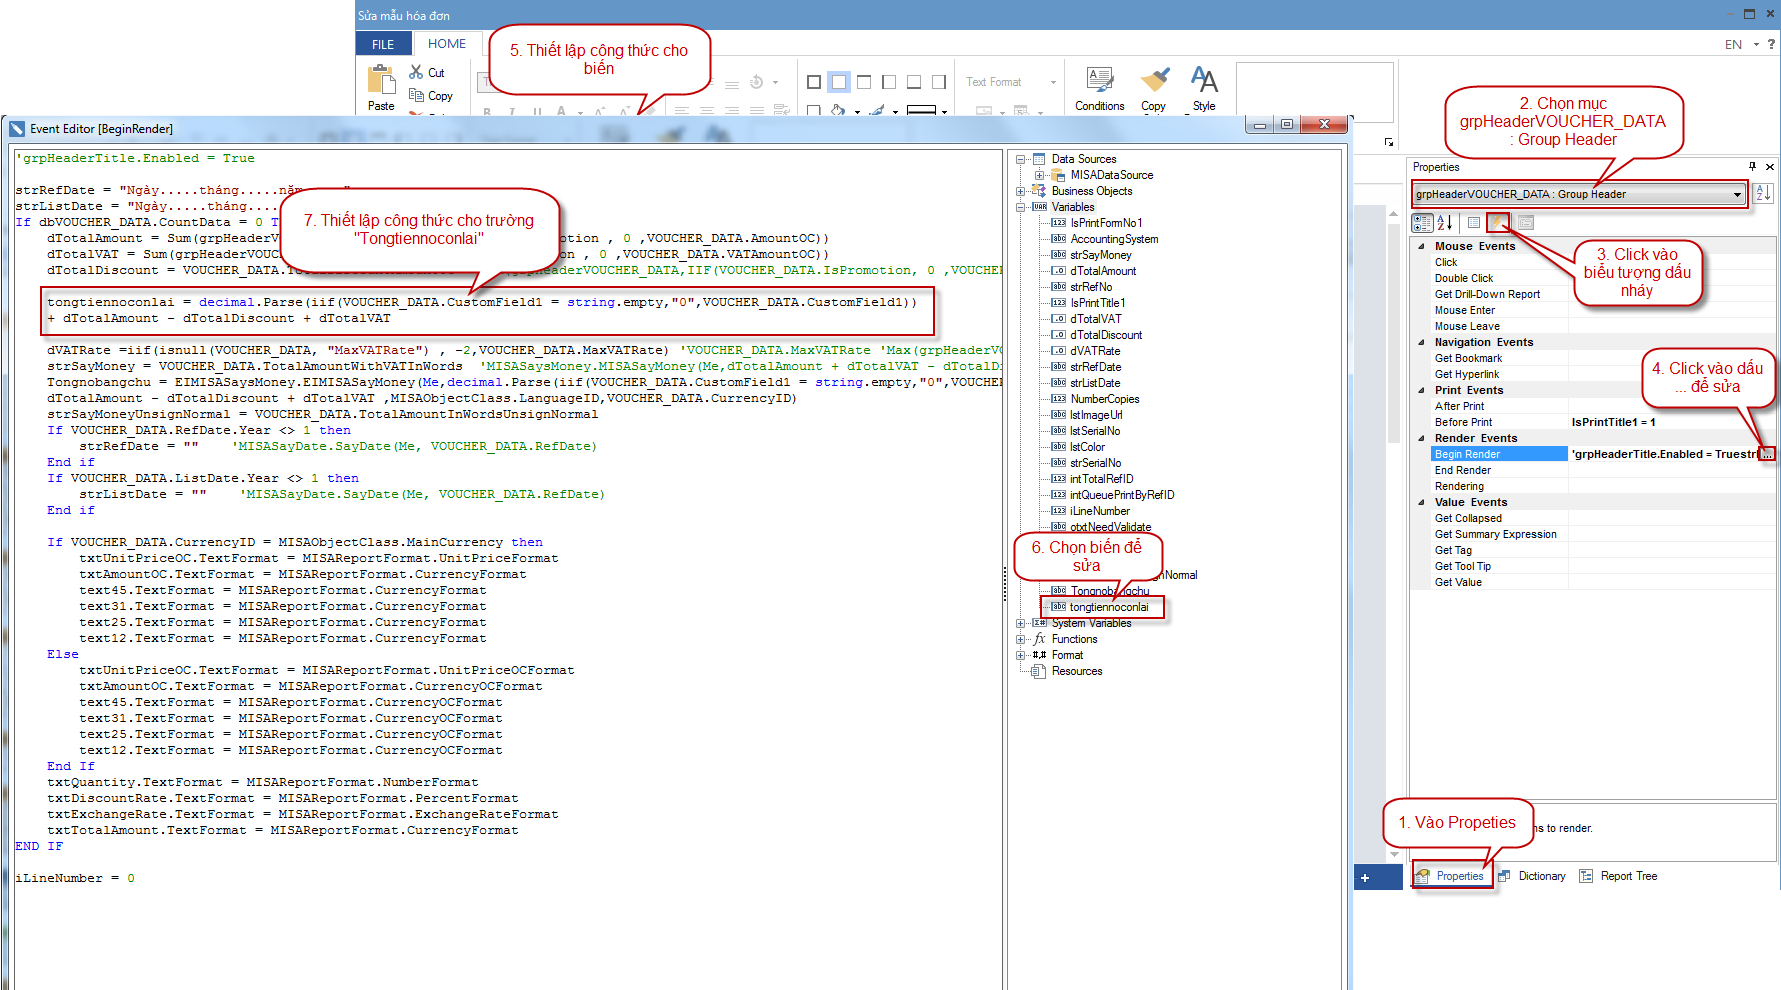
Task: Switch to the Dictionary bottom tab
Action: pyautogui.click(x=1532, y=876)
